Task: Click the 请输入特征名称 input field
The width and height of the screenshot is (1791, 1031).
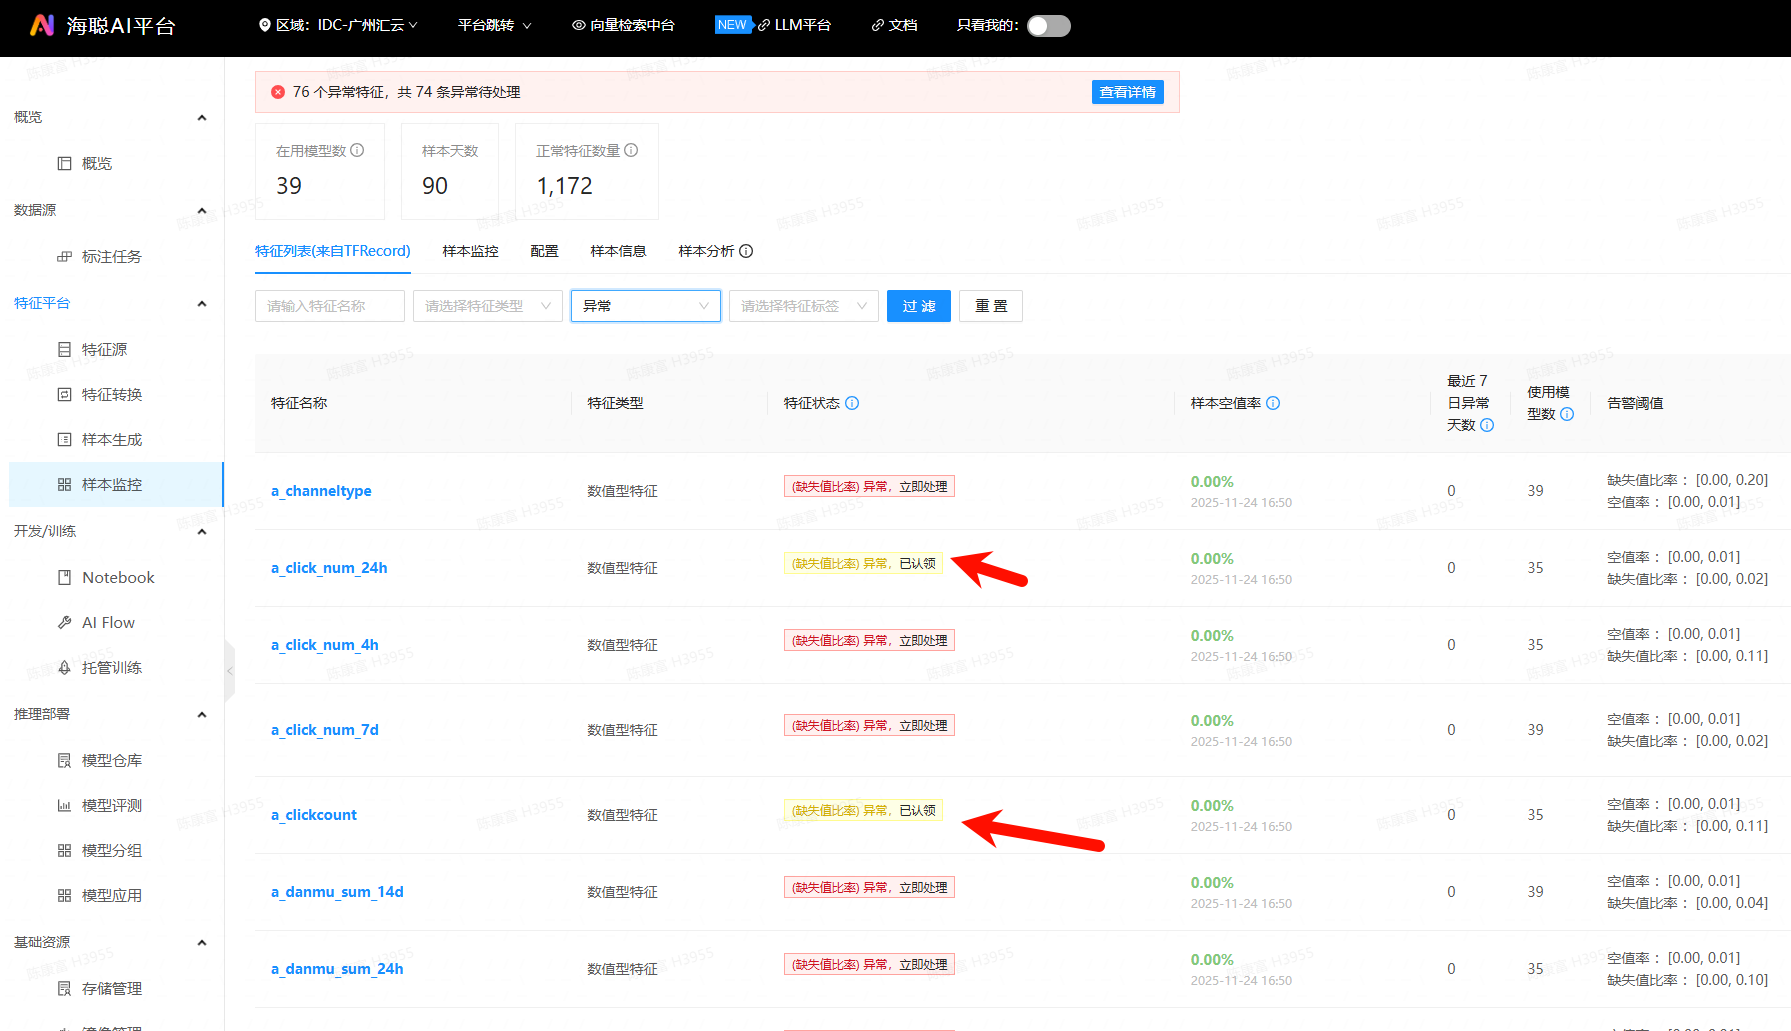Action: (x=329, y=306)
